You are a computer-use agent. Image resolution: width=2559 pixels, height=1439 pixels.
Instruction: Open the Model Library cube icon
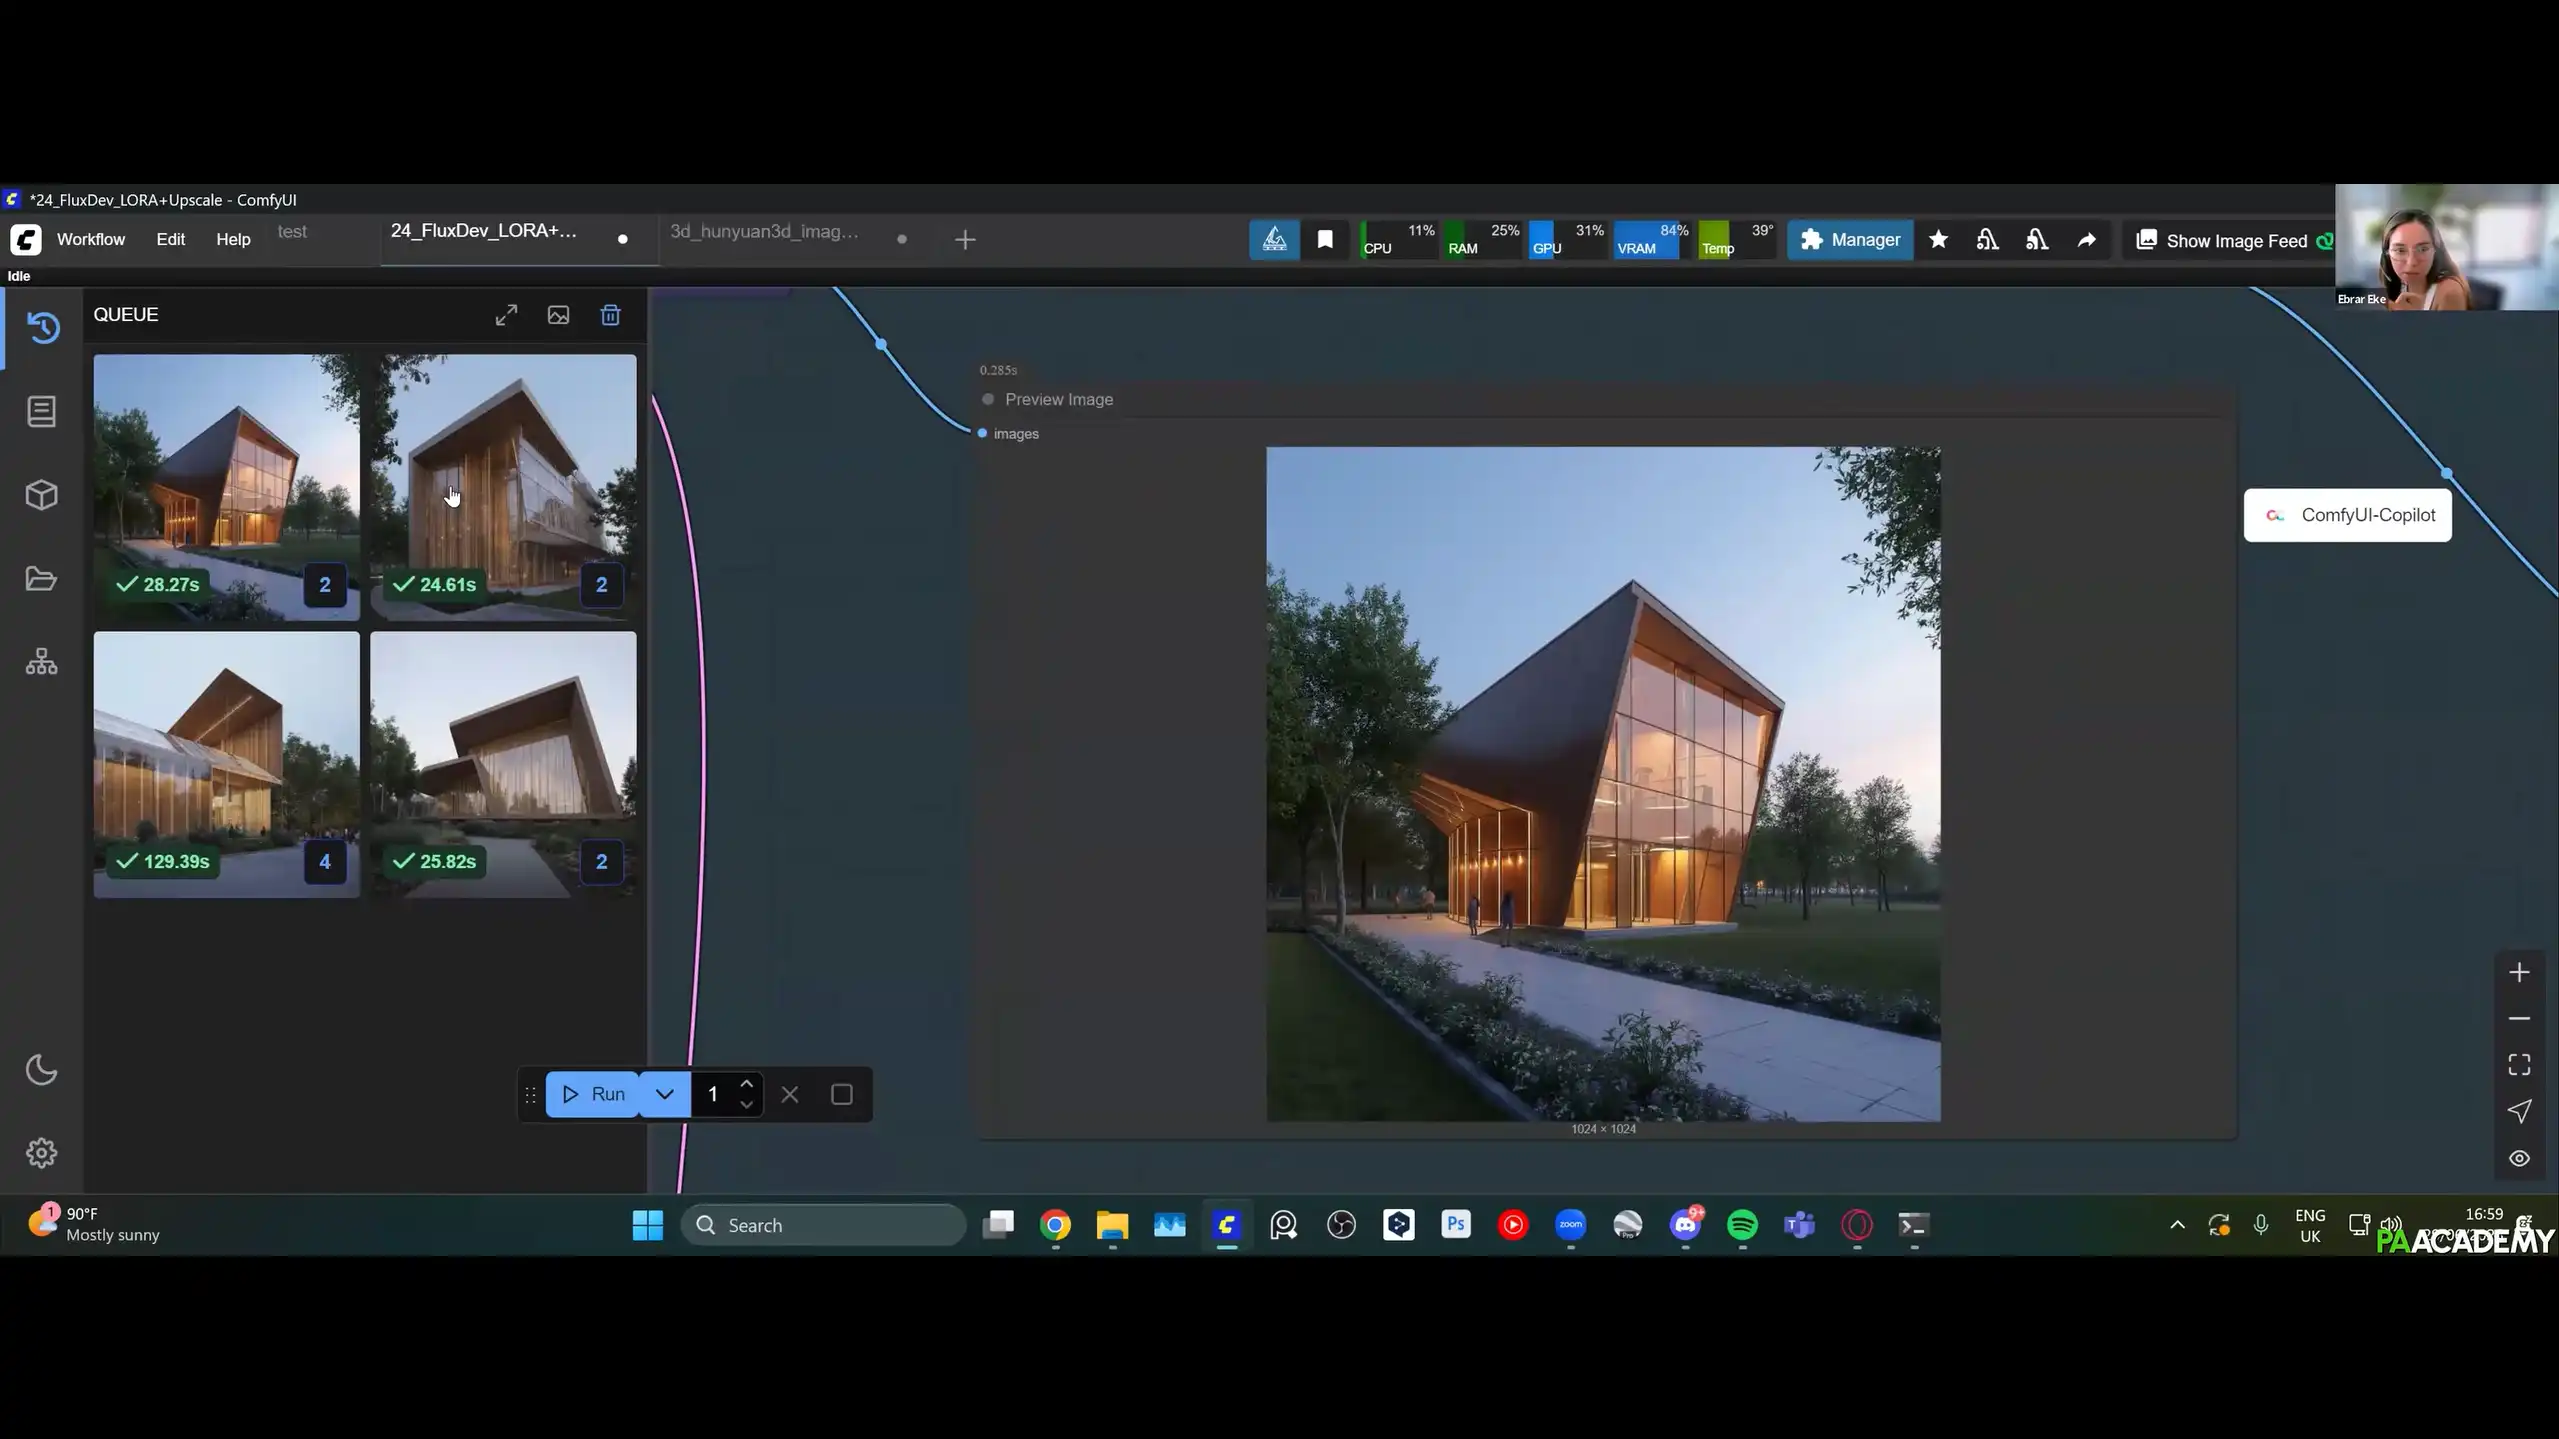[x=42, y=495]
